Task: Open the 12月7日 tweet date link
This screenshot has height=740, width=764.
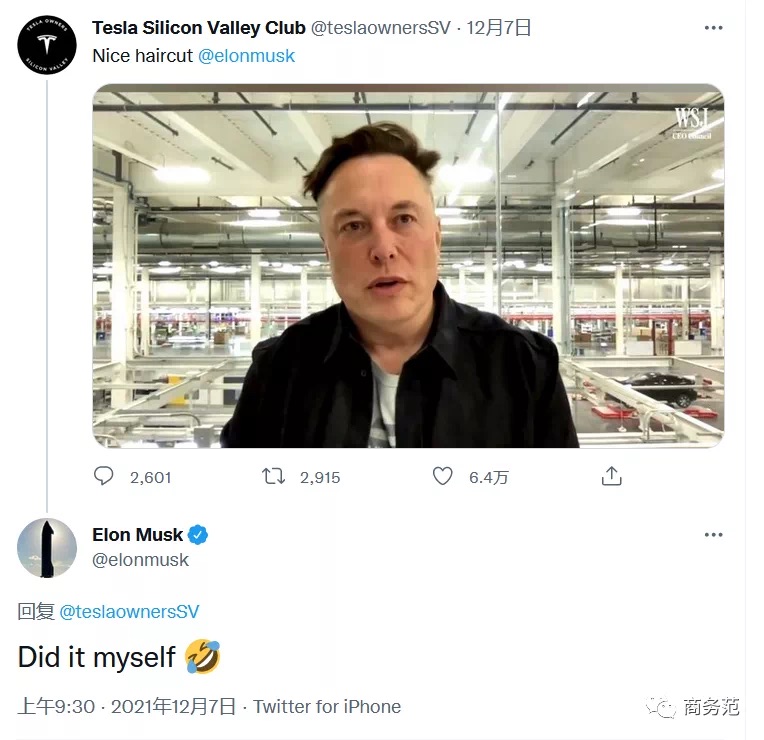Action: click(498, 28)
